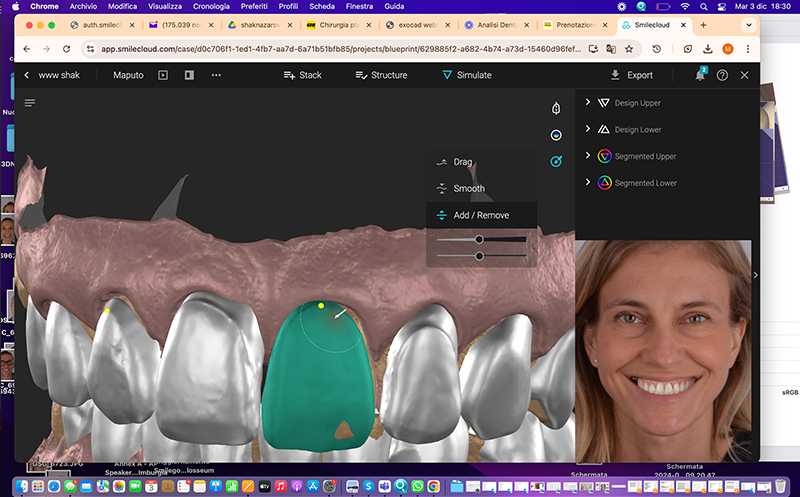Toggle the Segmented Upper rainbow icon
Screen dimensions: 800x497
pyautogui.click(x=604, y=156)
